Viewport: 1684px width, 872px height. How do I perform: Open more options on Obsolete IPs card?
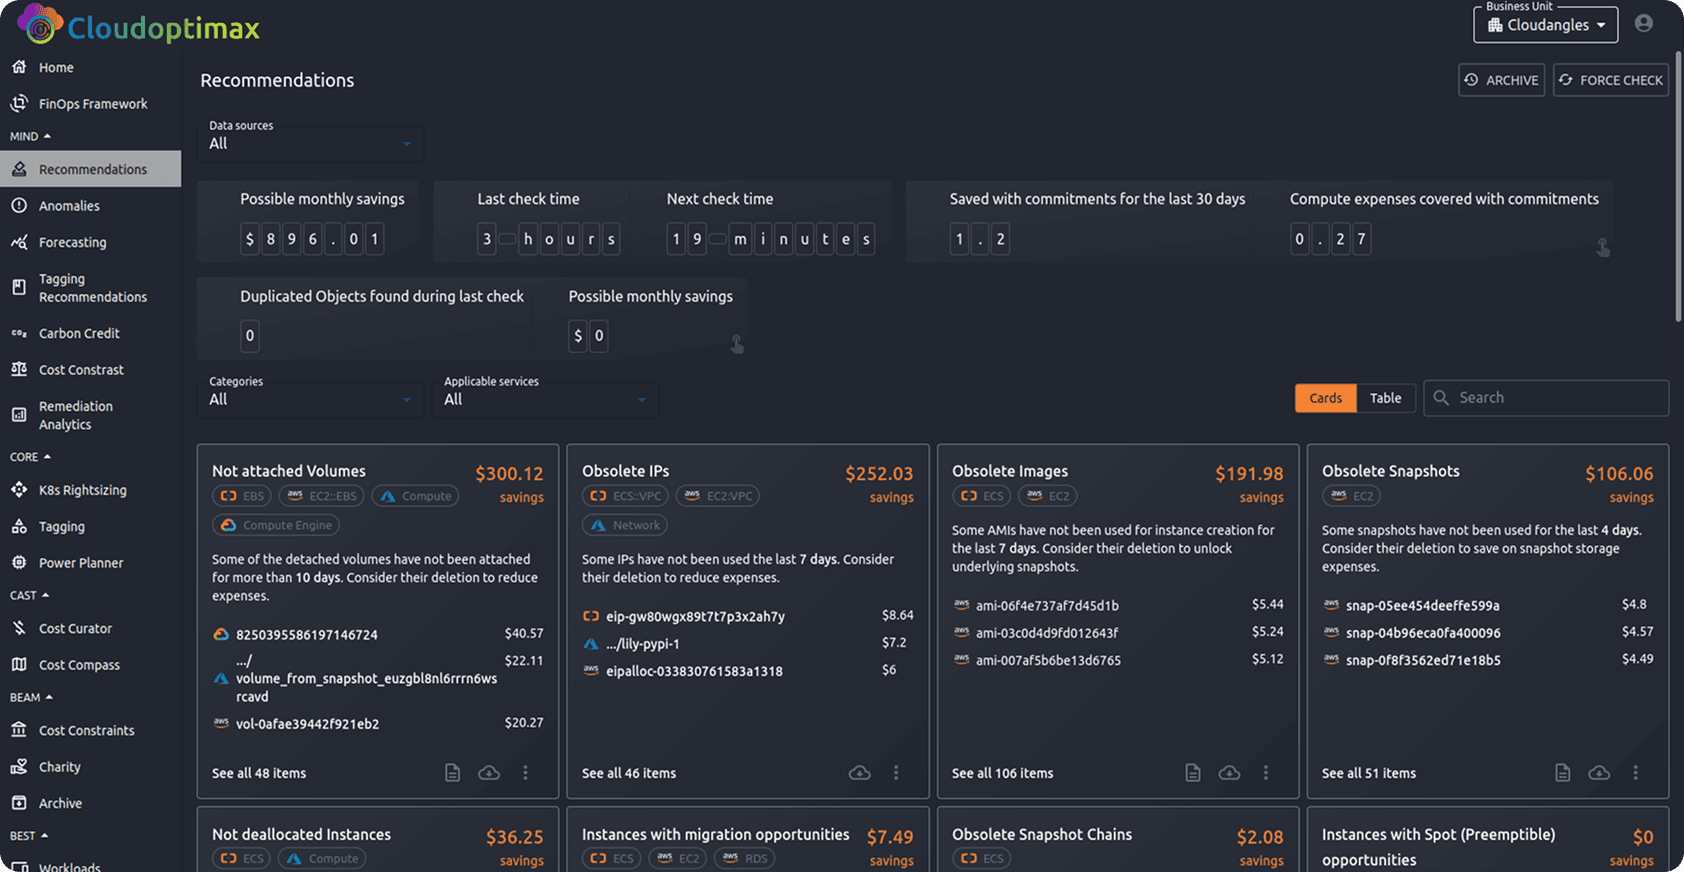click(896, 772)
